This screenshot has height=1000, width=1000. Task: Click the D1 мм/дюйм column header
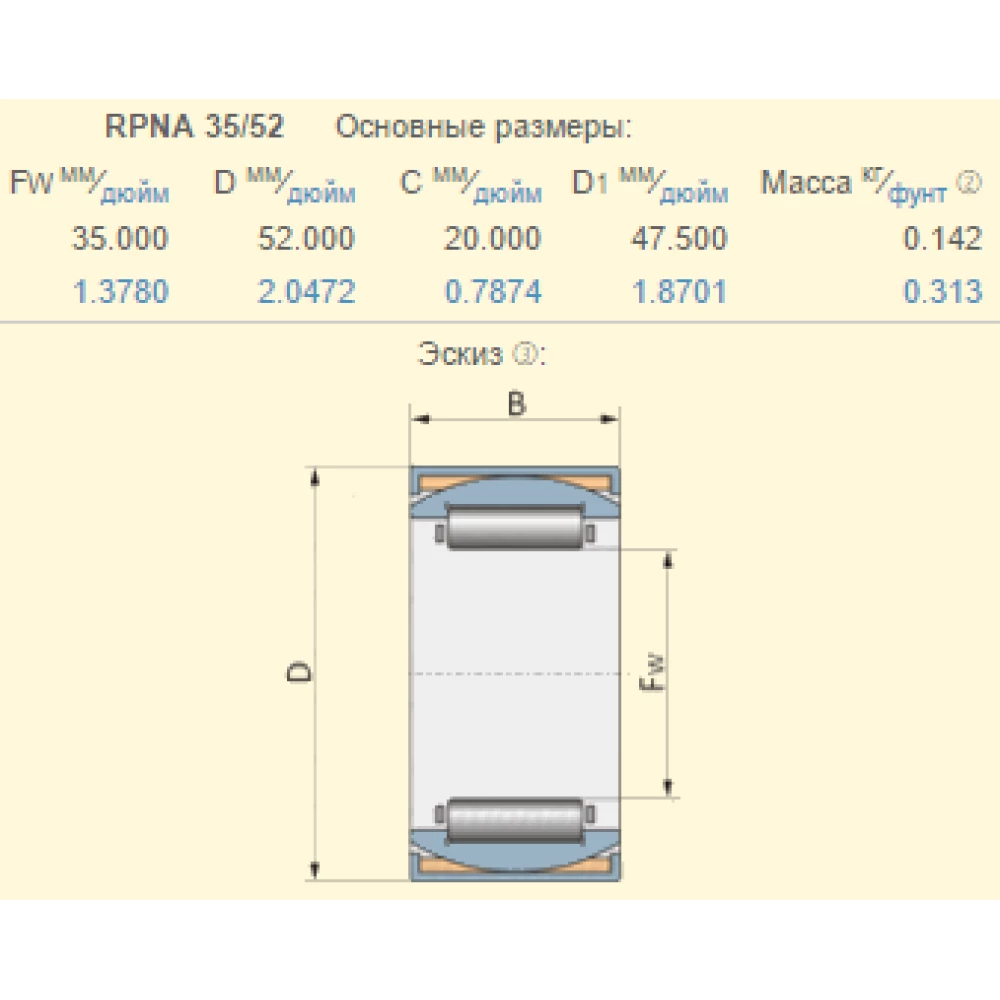[650, 184]
